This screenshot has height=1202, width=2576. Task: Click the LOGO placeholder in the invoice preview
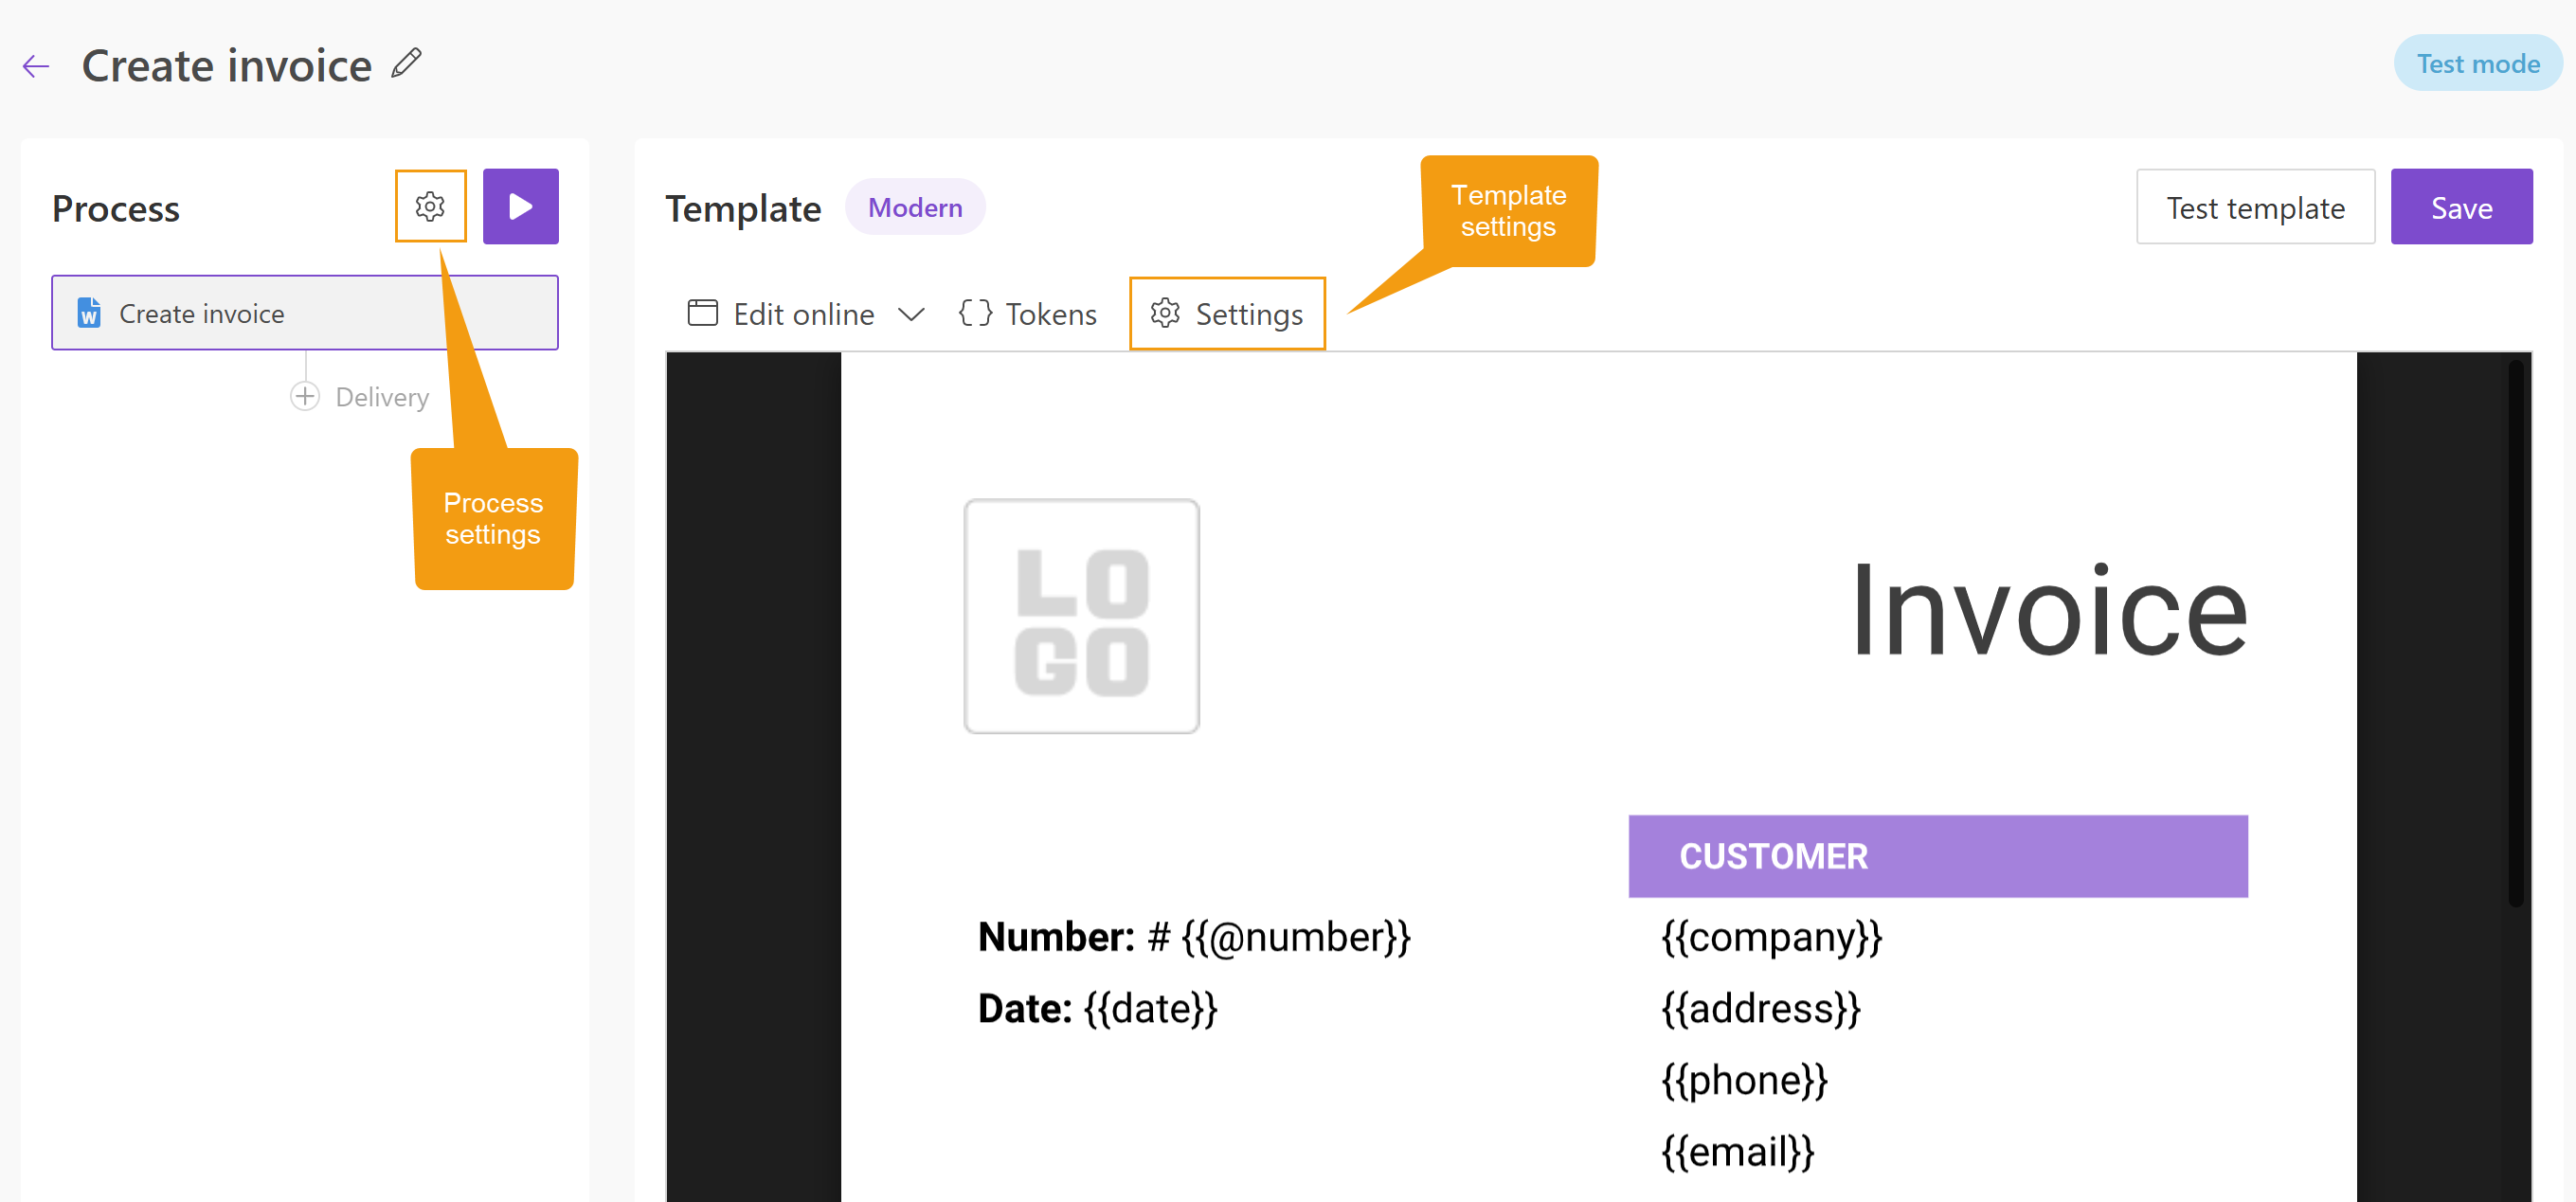tap(1081, 615)
